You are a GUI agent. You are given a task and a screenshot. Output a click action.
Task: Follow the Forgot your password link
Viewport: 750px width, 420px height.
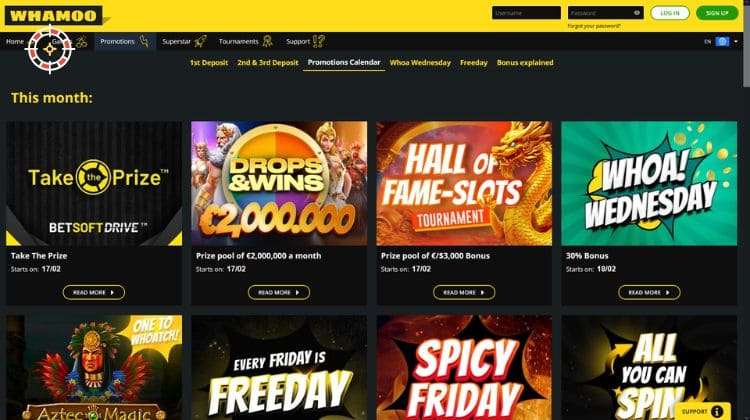[x=594, y=26]
